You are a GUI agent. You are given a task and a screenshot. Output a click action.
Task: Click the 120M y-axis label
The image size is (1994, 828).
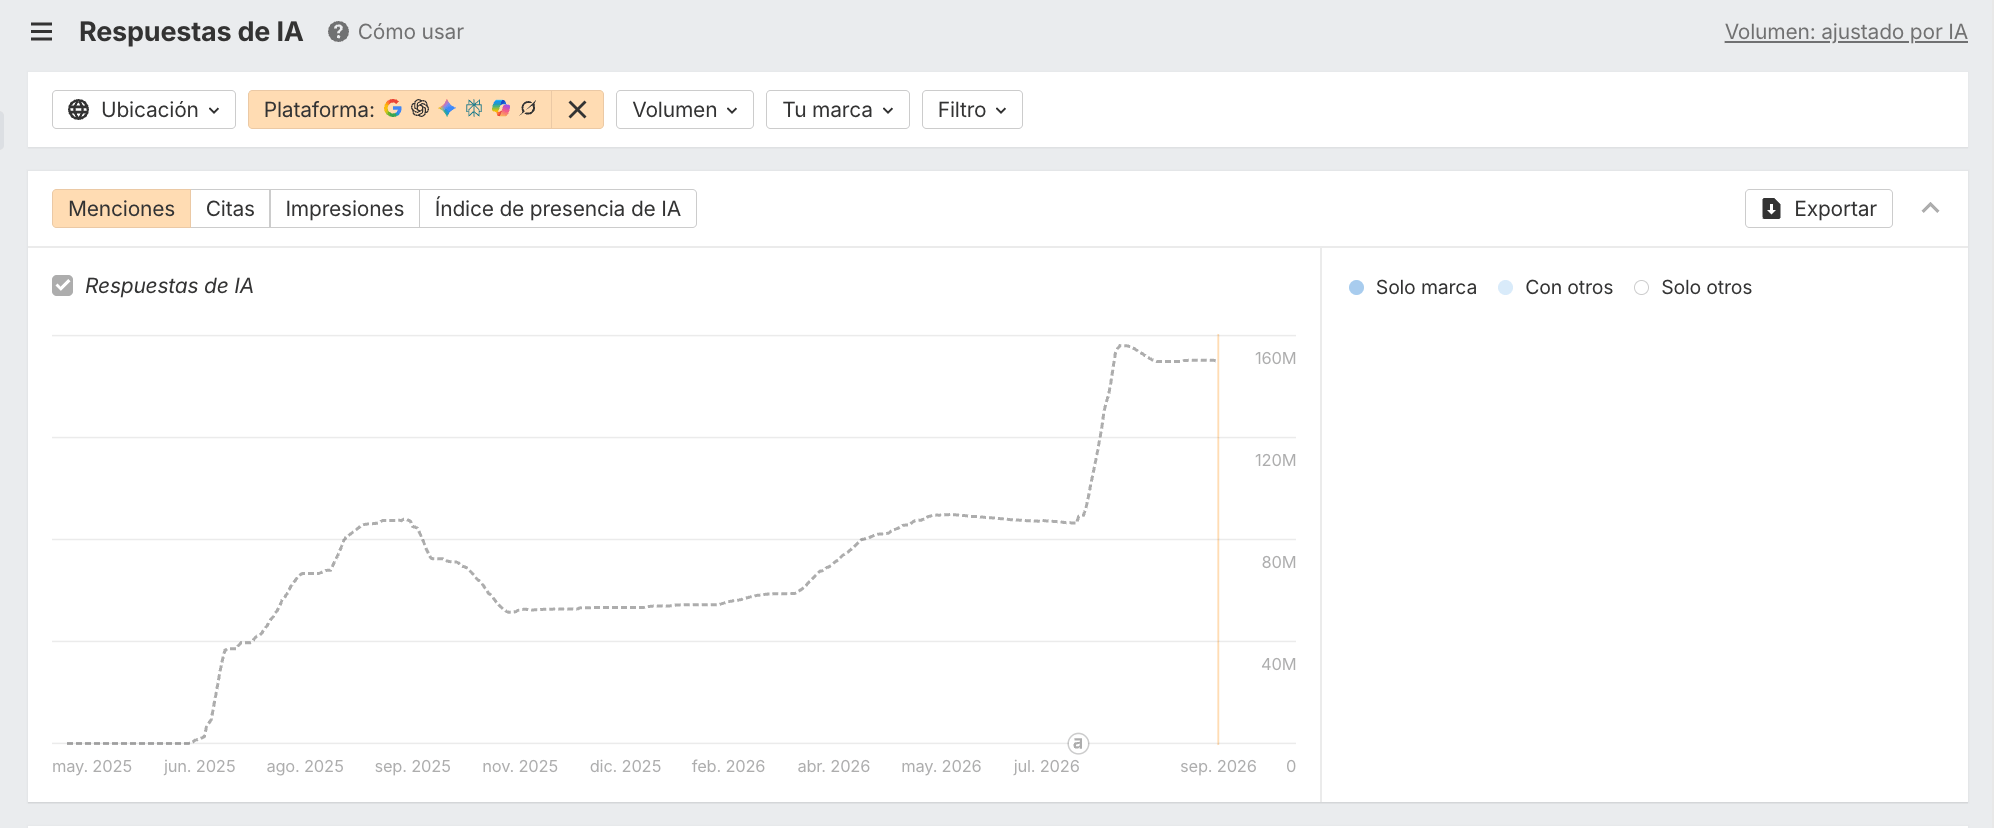(x=1275, y=460)
